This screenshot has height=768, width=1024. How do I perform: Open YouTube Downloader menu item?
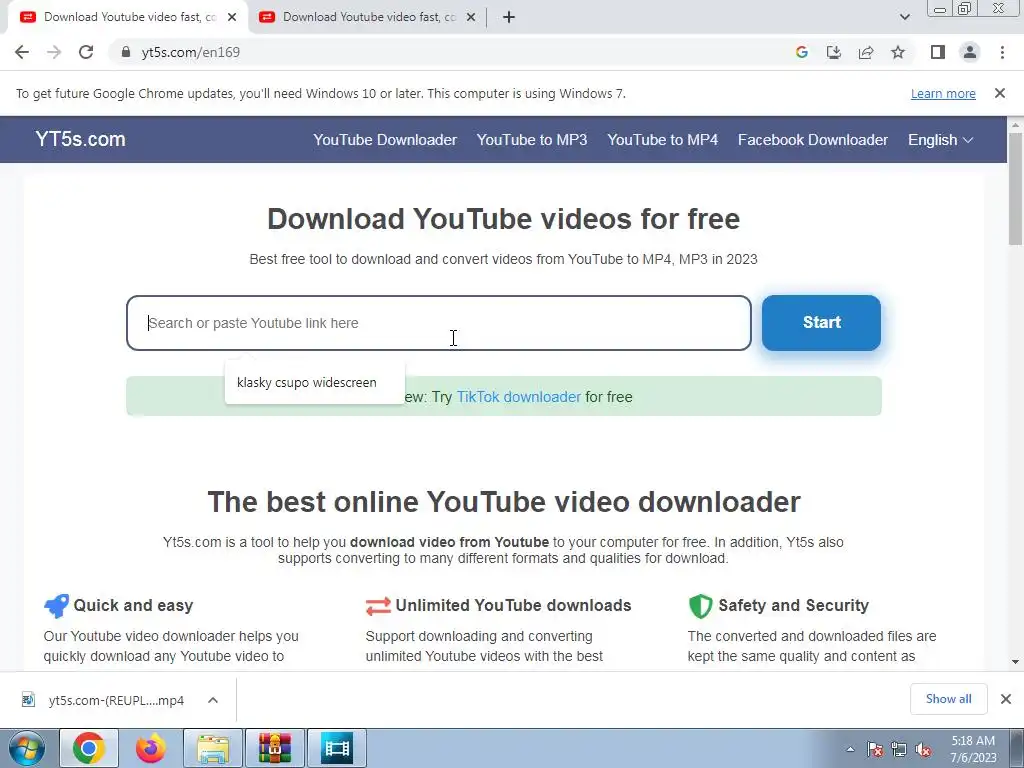click(x=385, y=140)
